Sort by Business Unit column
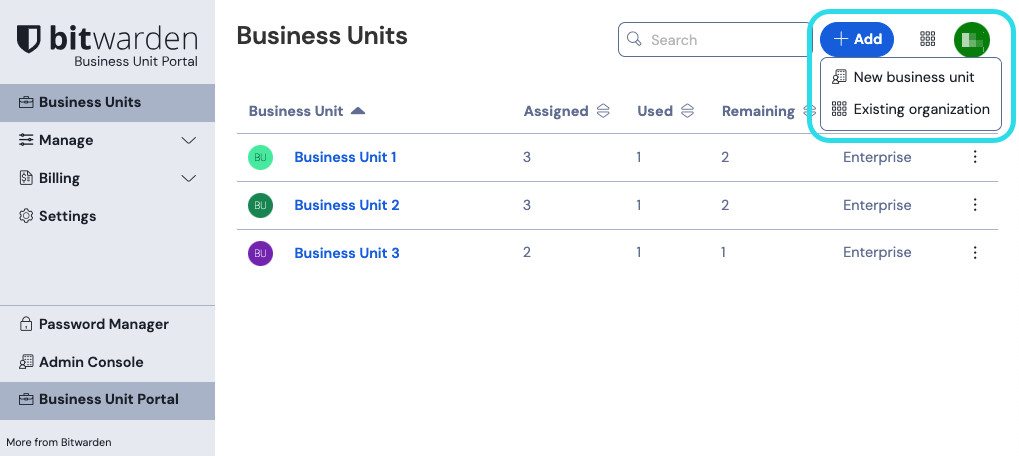Screen dimensions: 1019x456 click(x=306, y=111)
